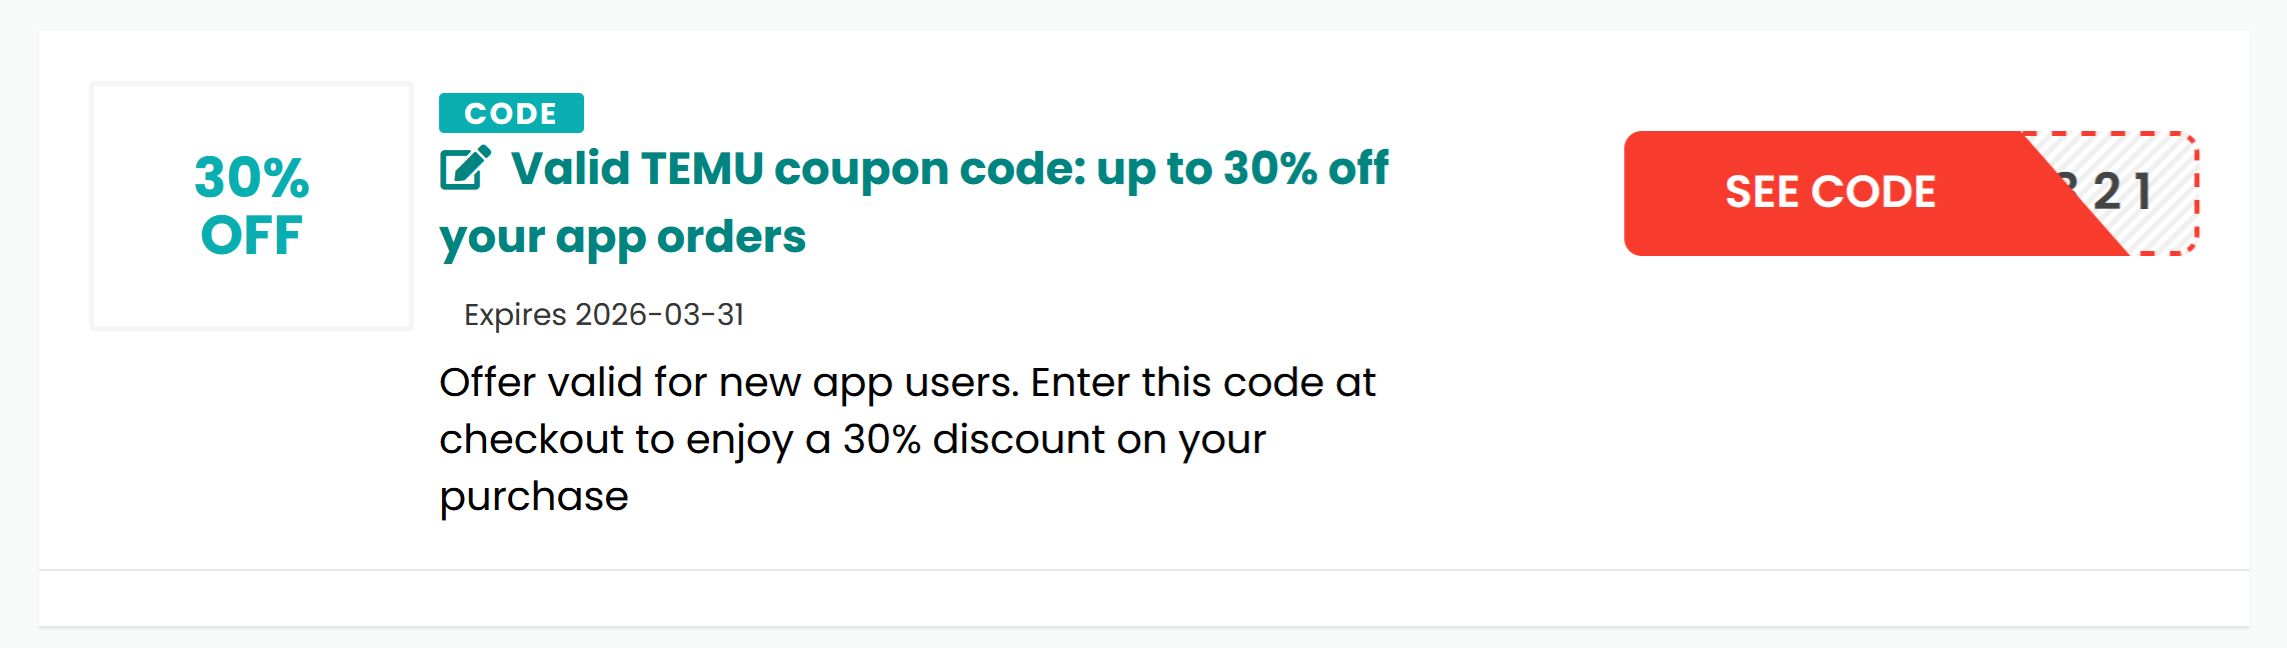This screenshot has height=648, width=2287.
Task: Select the 30% OFF discount thumbnail box
Action: click(x=251, y=206)
